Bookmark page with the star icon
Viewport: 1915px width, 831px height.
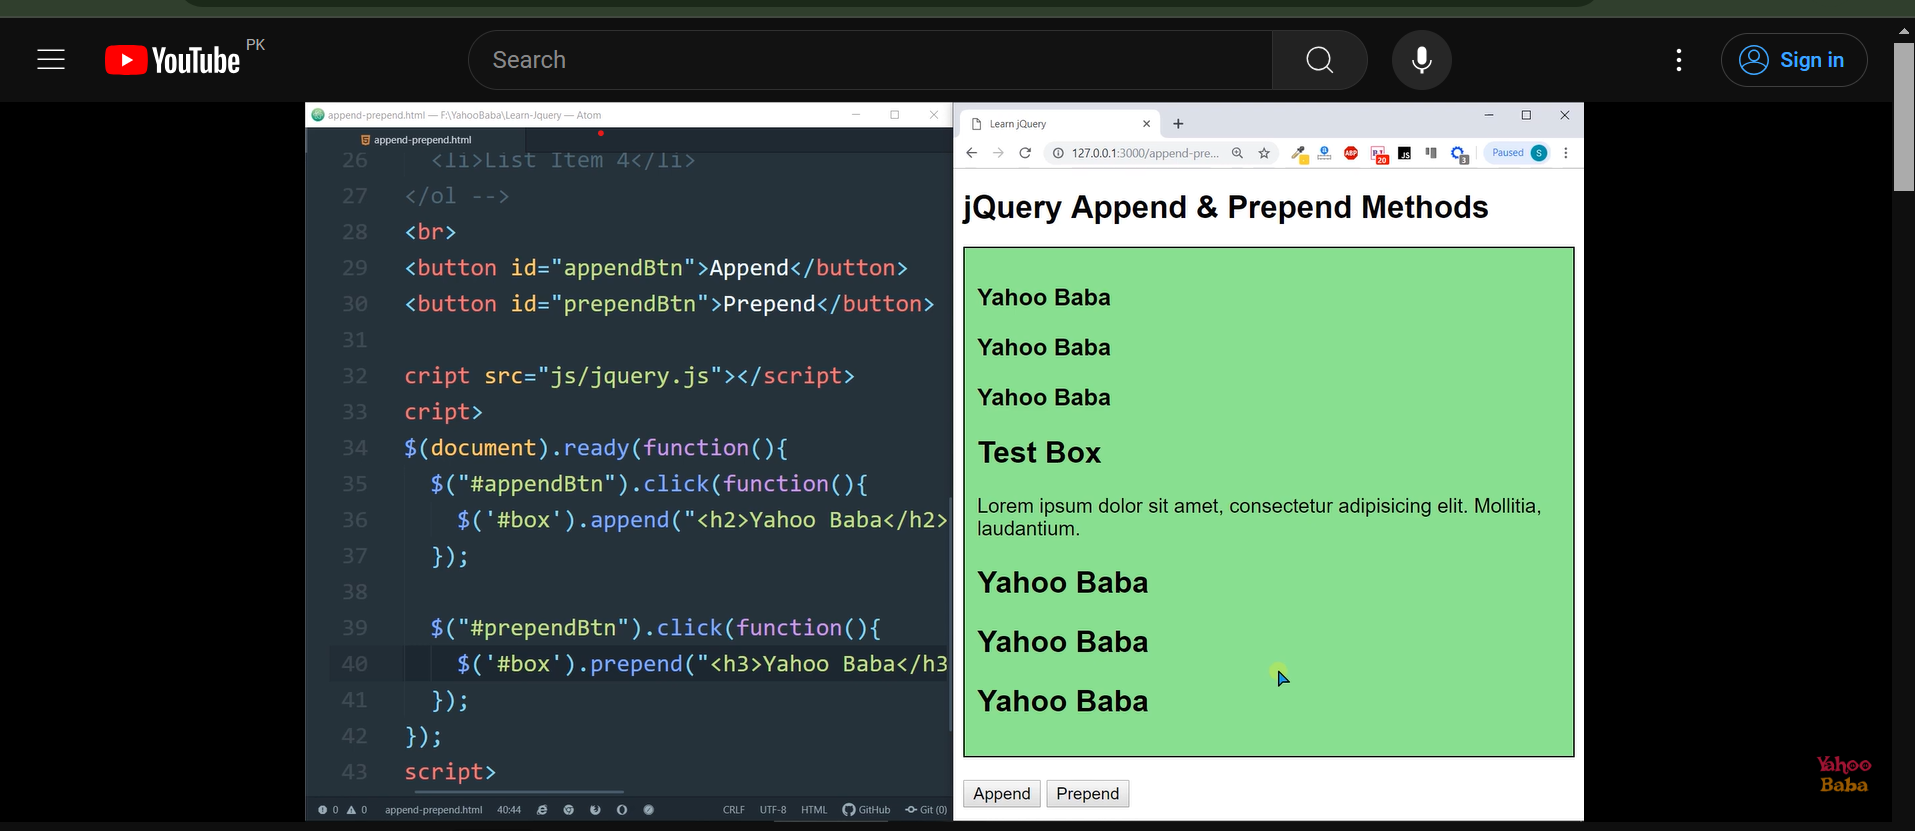(1264, 153)
